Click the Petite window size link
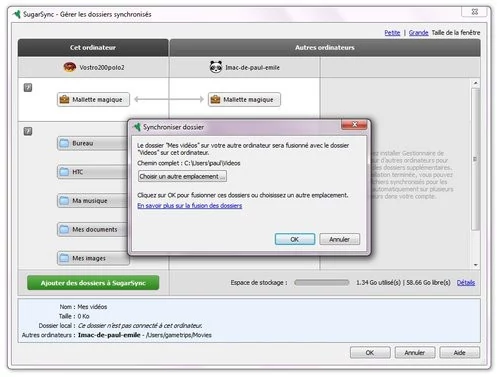500x377 pixels. click(x=392, y=33)
